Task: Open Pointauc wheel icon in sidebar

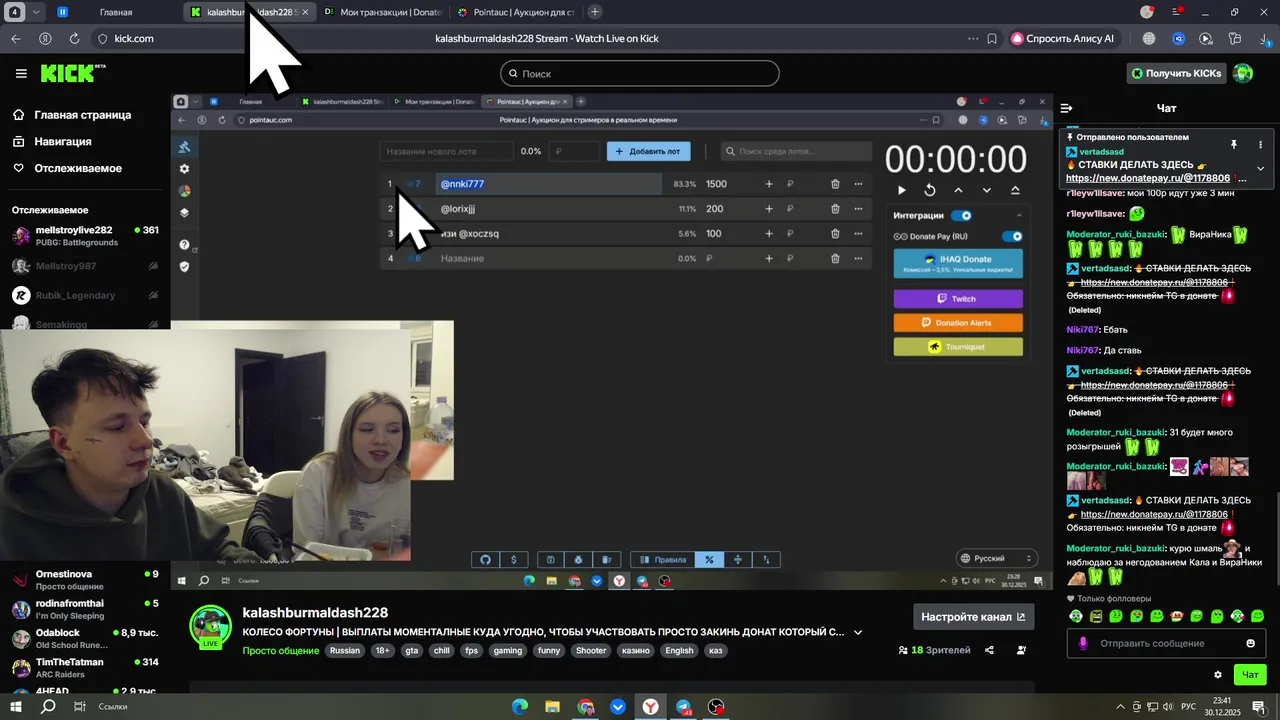Action: click(x=184, y=191)
